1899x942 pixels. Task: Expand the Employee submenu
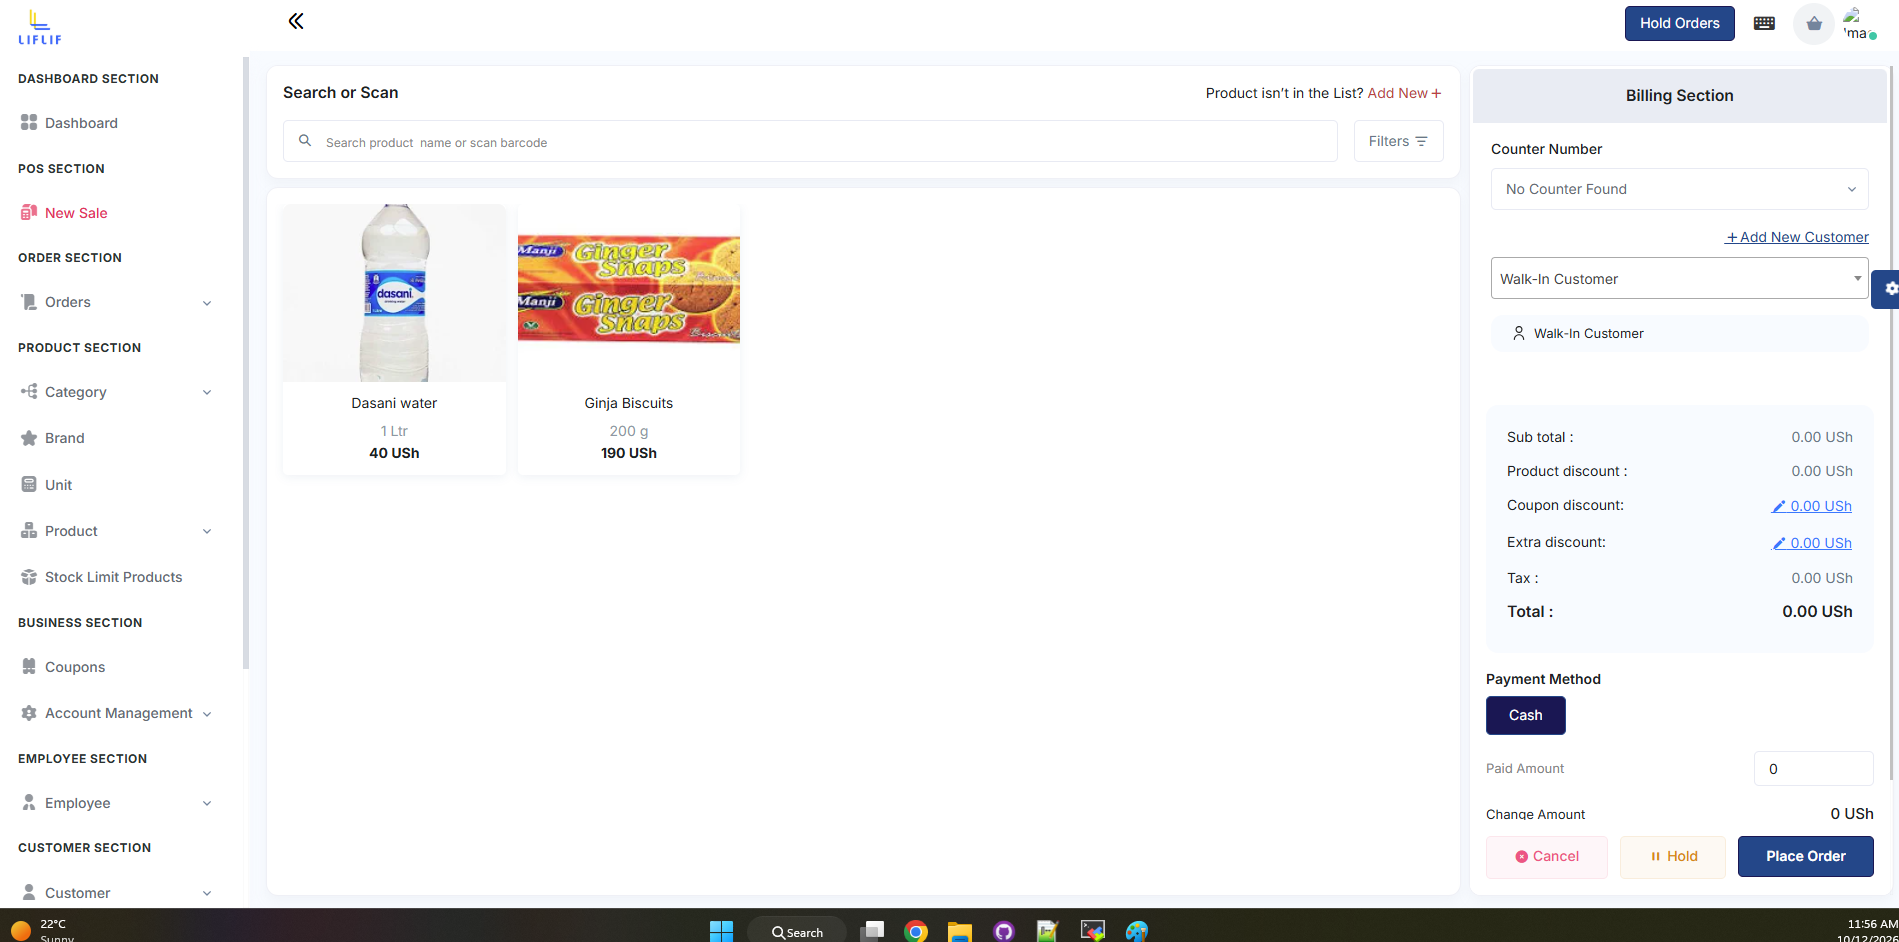(x=207, y=803)
